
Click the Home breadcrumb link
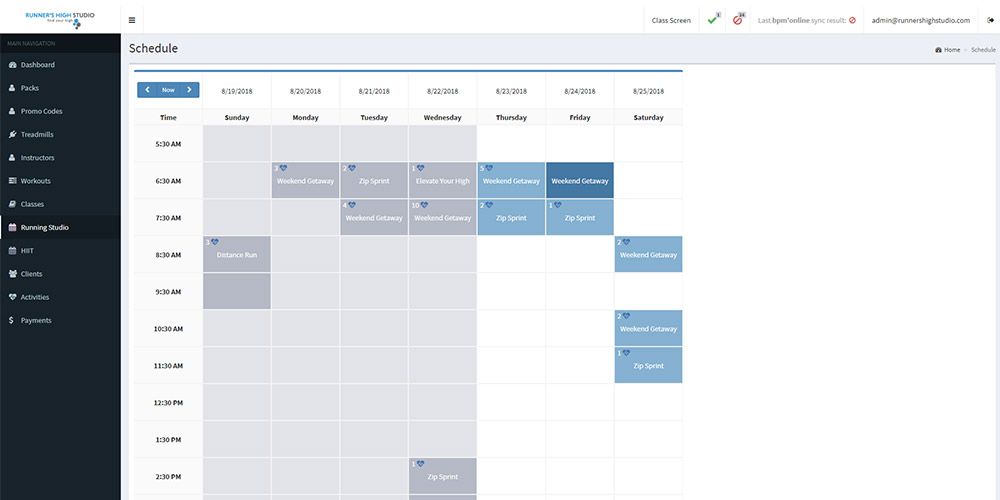pyautogui.click(x=952, y=50)
